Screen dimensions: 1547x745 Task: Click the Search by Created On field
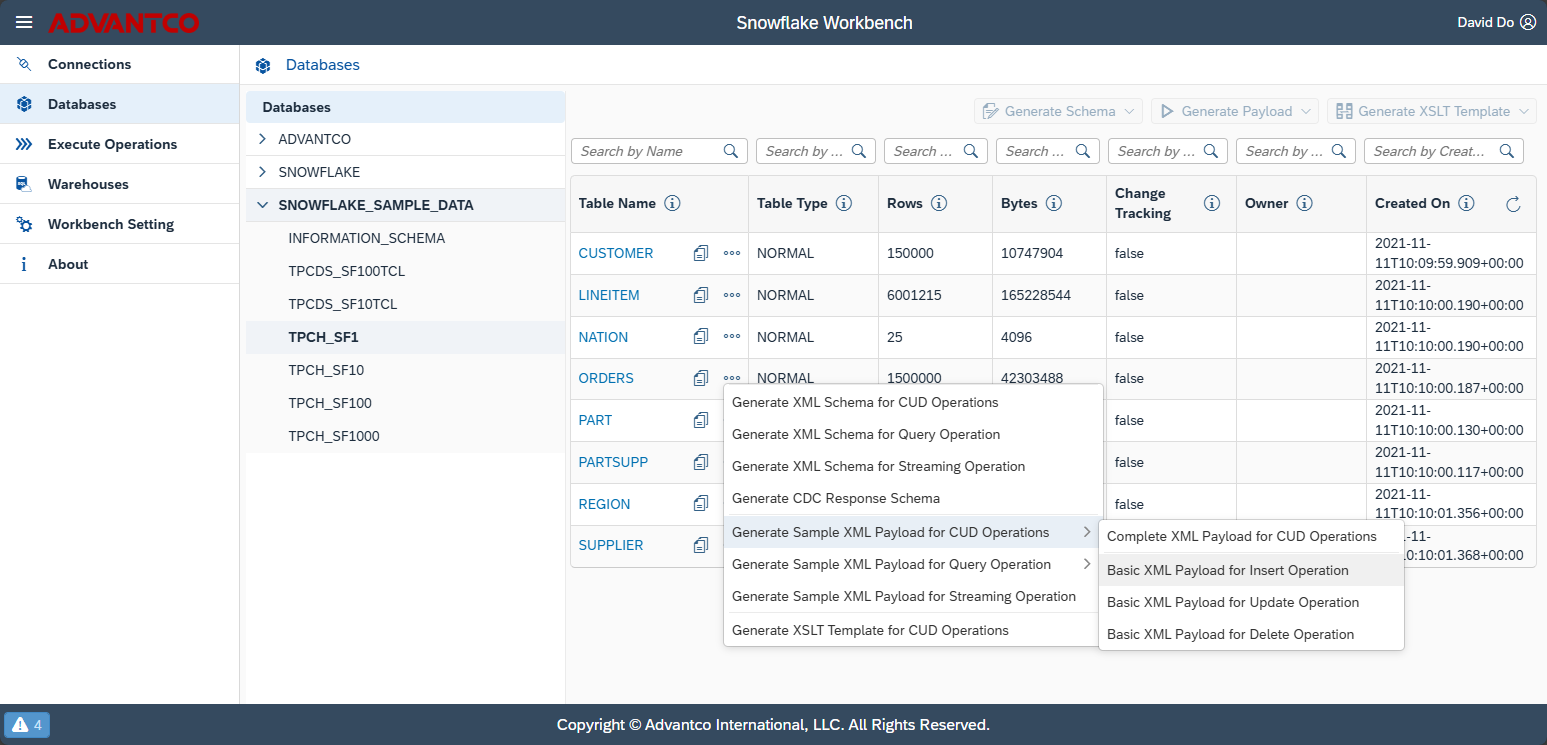1444,151
